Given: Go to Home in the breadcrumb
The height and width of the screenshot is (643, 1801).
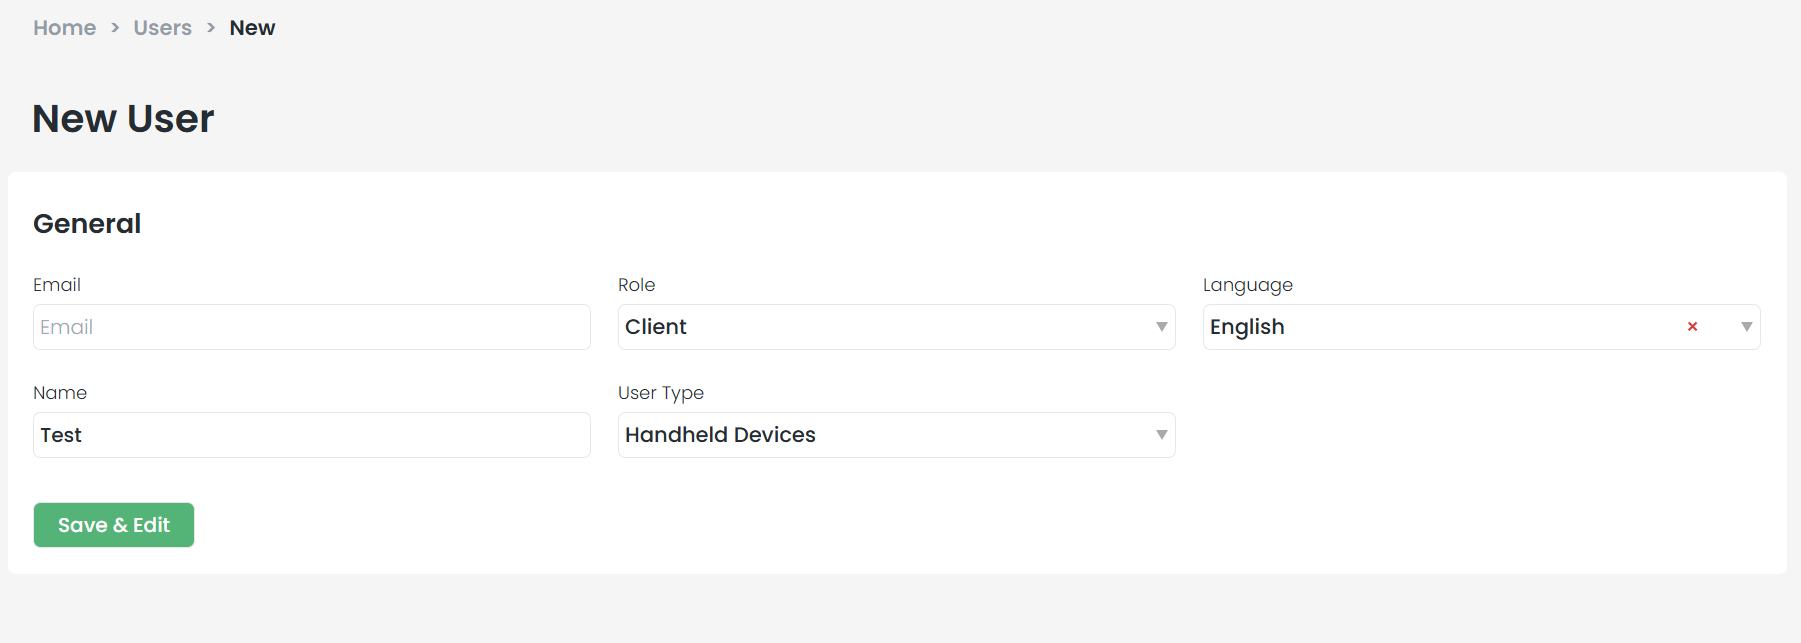Looking at the screenshot, I should pyautogui.click(x=65, y=28).
